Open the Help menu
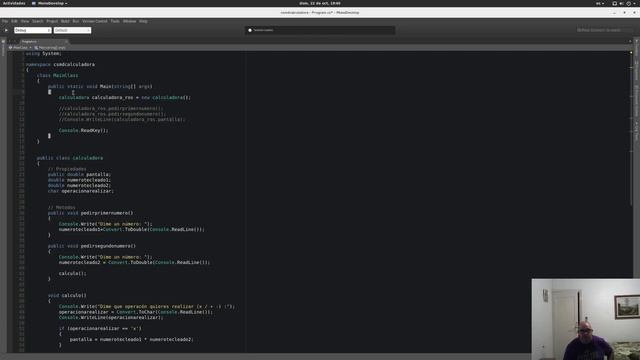The width and height of the screenshot is (640, 360). pyautogui.click(x=143, y=21)
